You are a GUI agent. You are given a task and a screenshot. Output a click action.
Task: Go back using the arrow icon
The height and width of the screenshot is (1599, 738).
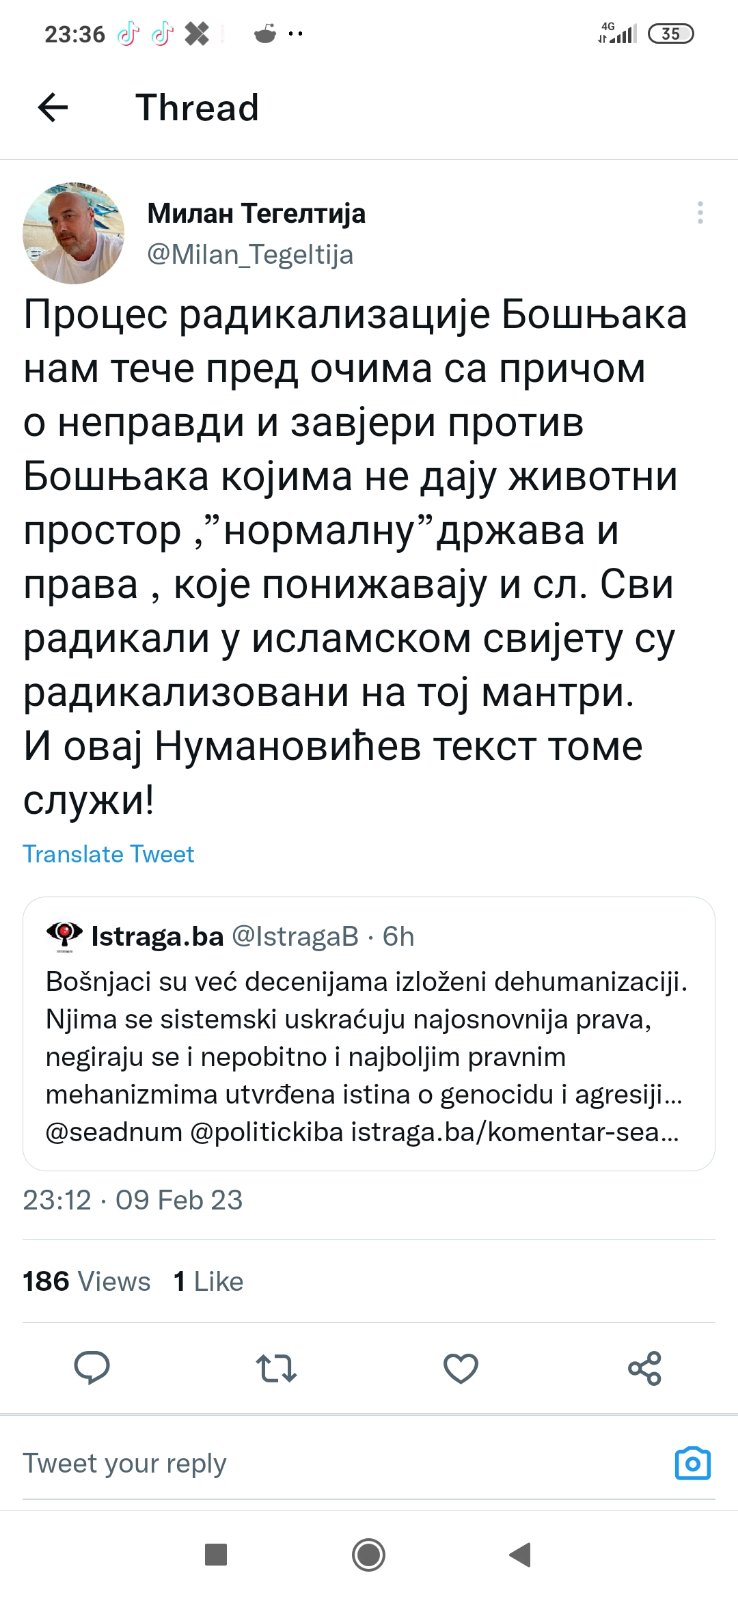tap(52, 107)
